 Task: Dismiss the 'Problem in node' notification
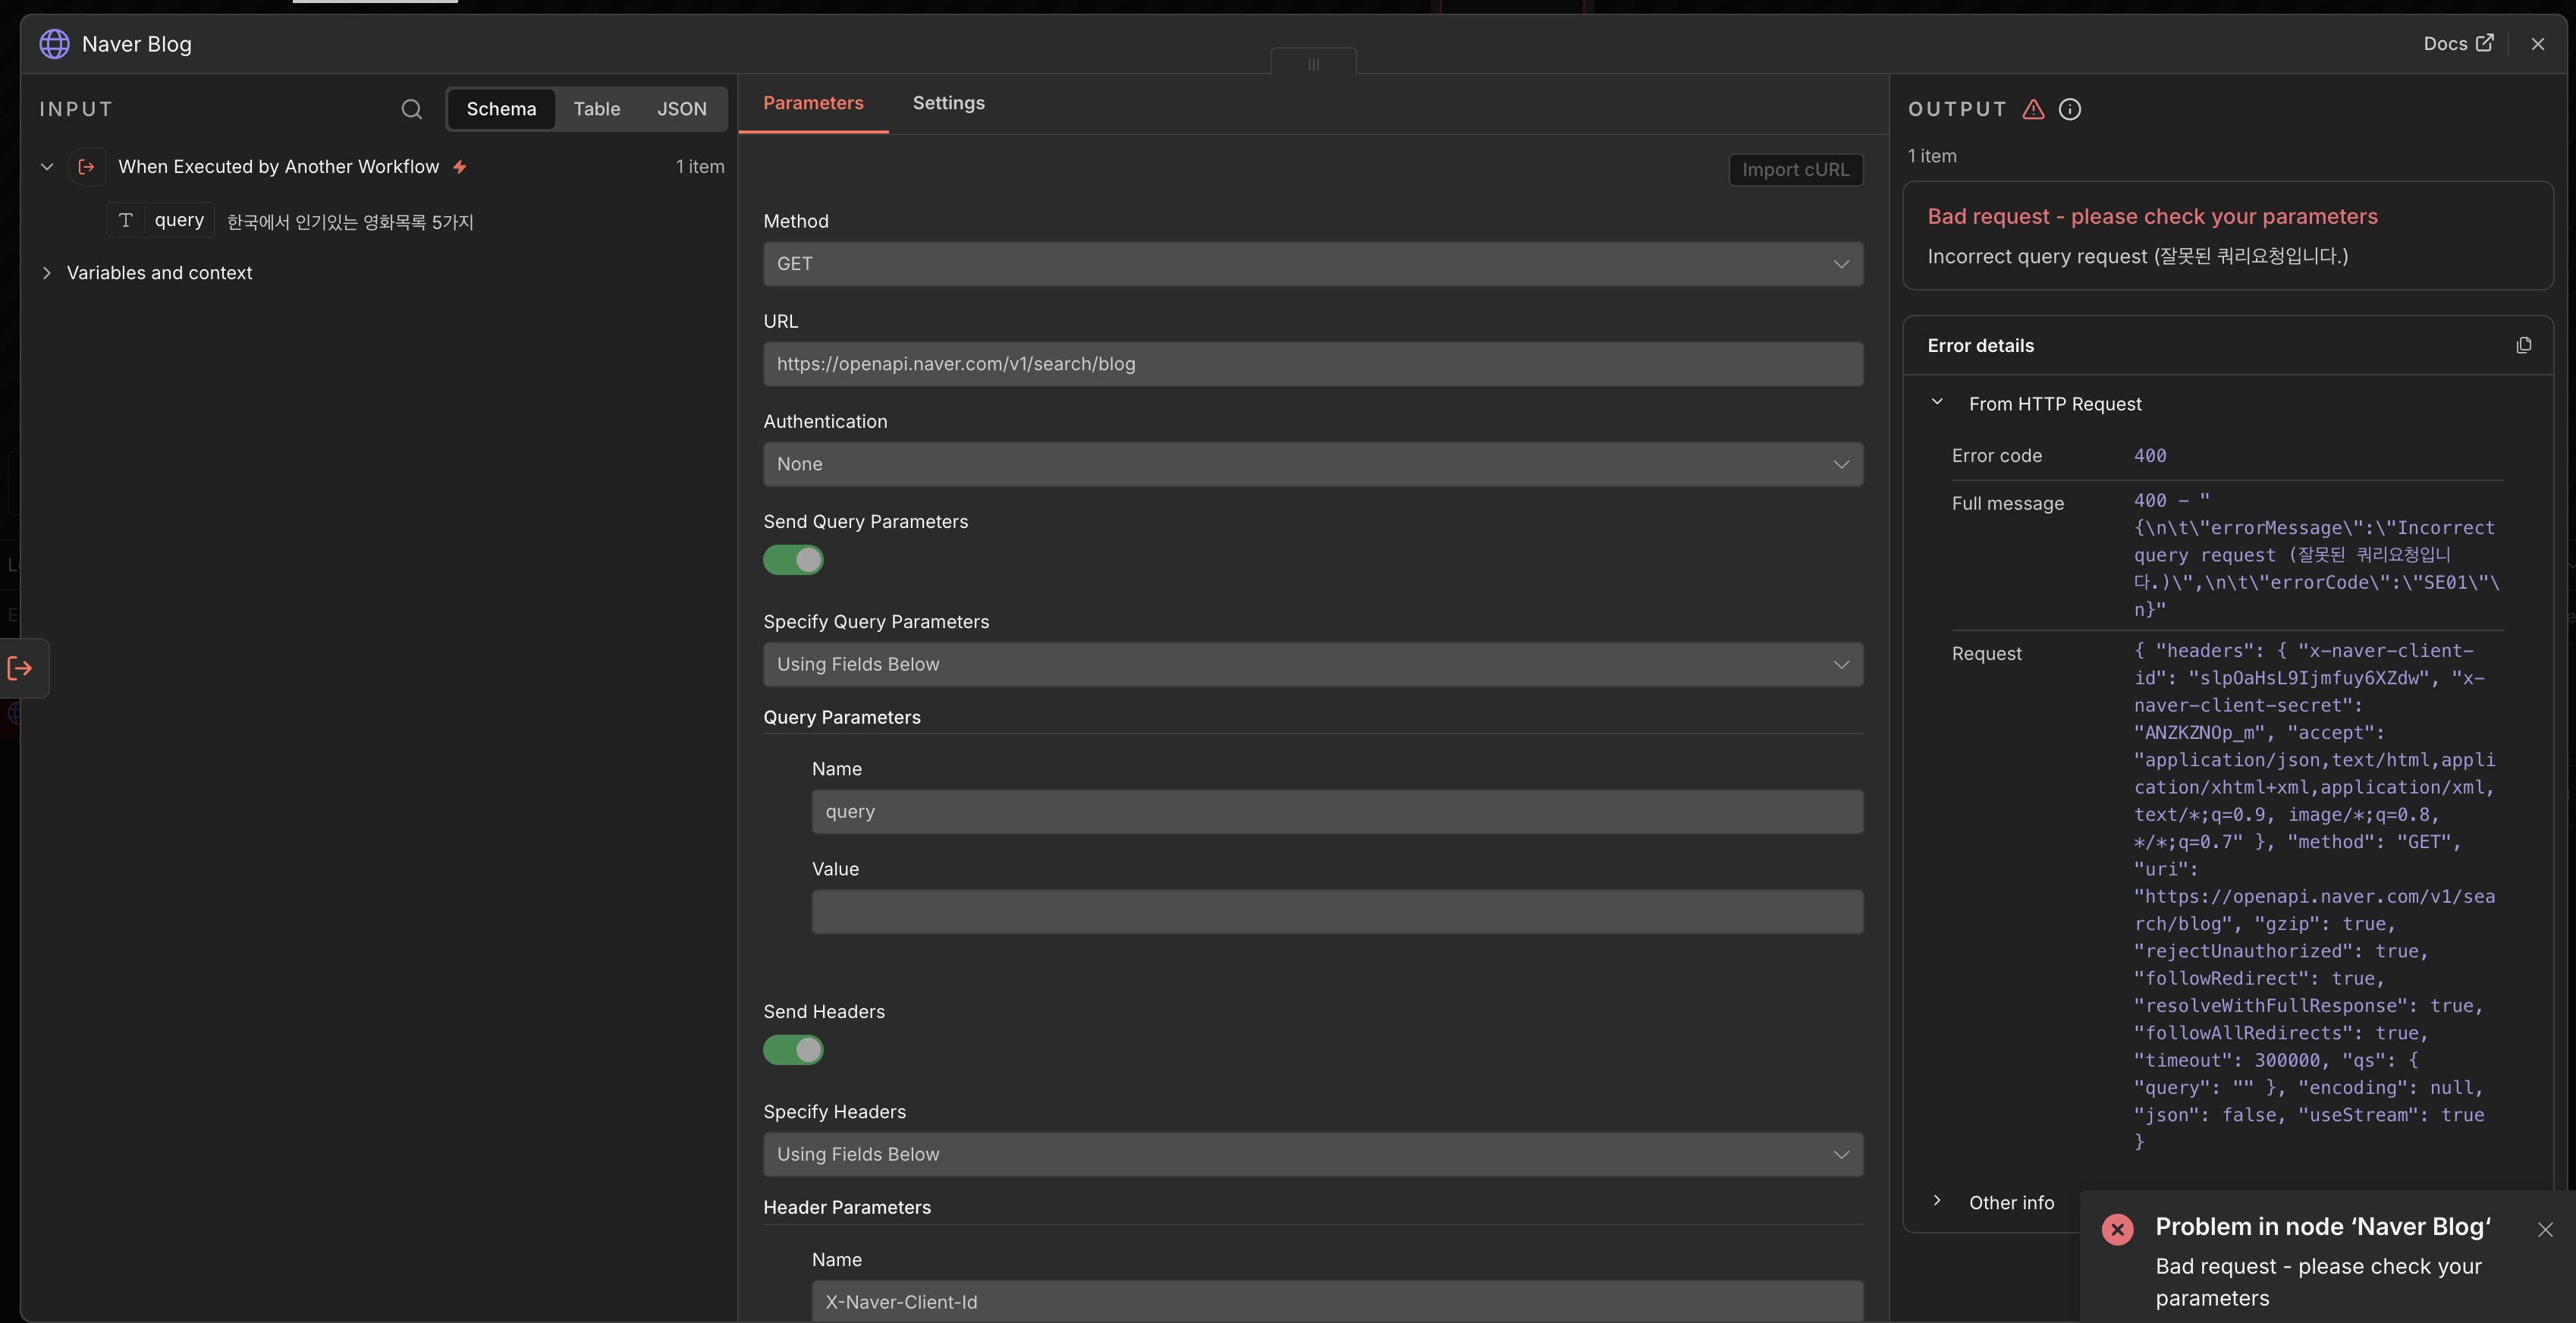point(2545,1229)
